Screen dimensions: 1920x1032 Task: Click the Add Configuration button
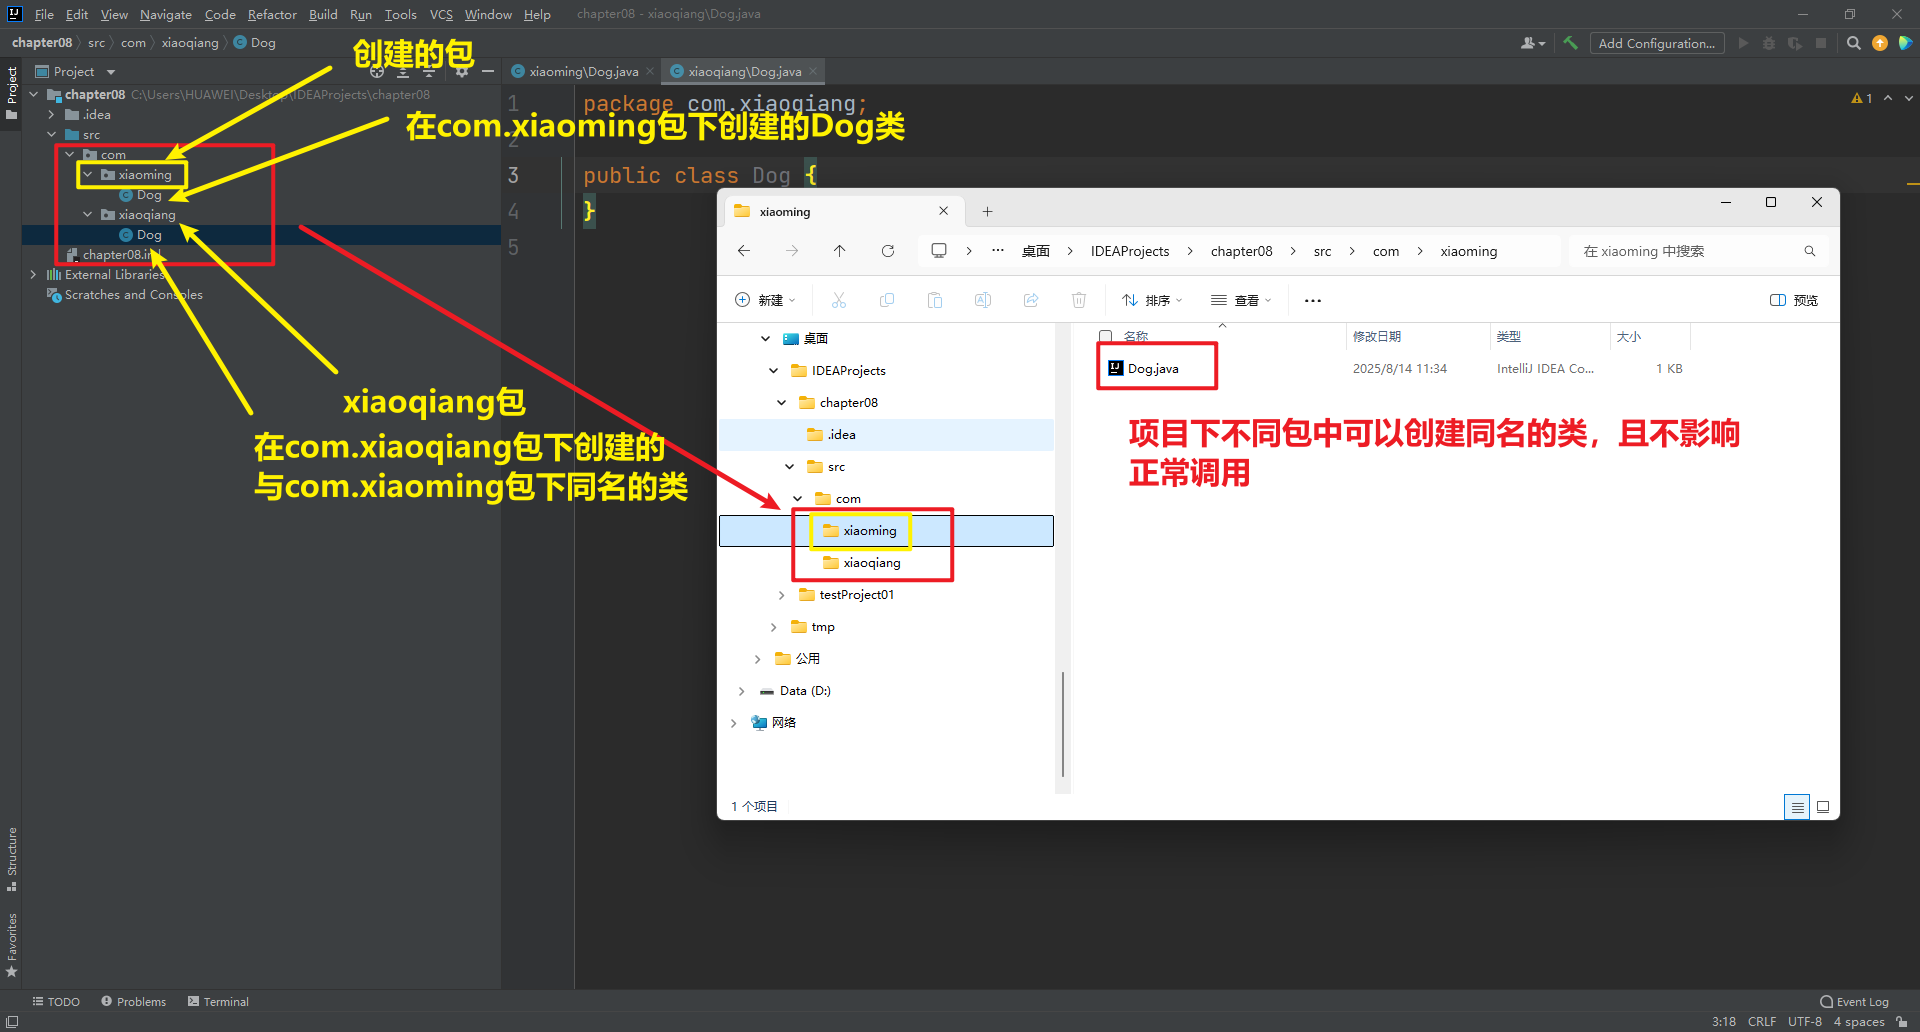tap(1657, 43)
